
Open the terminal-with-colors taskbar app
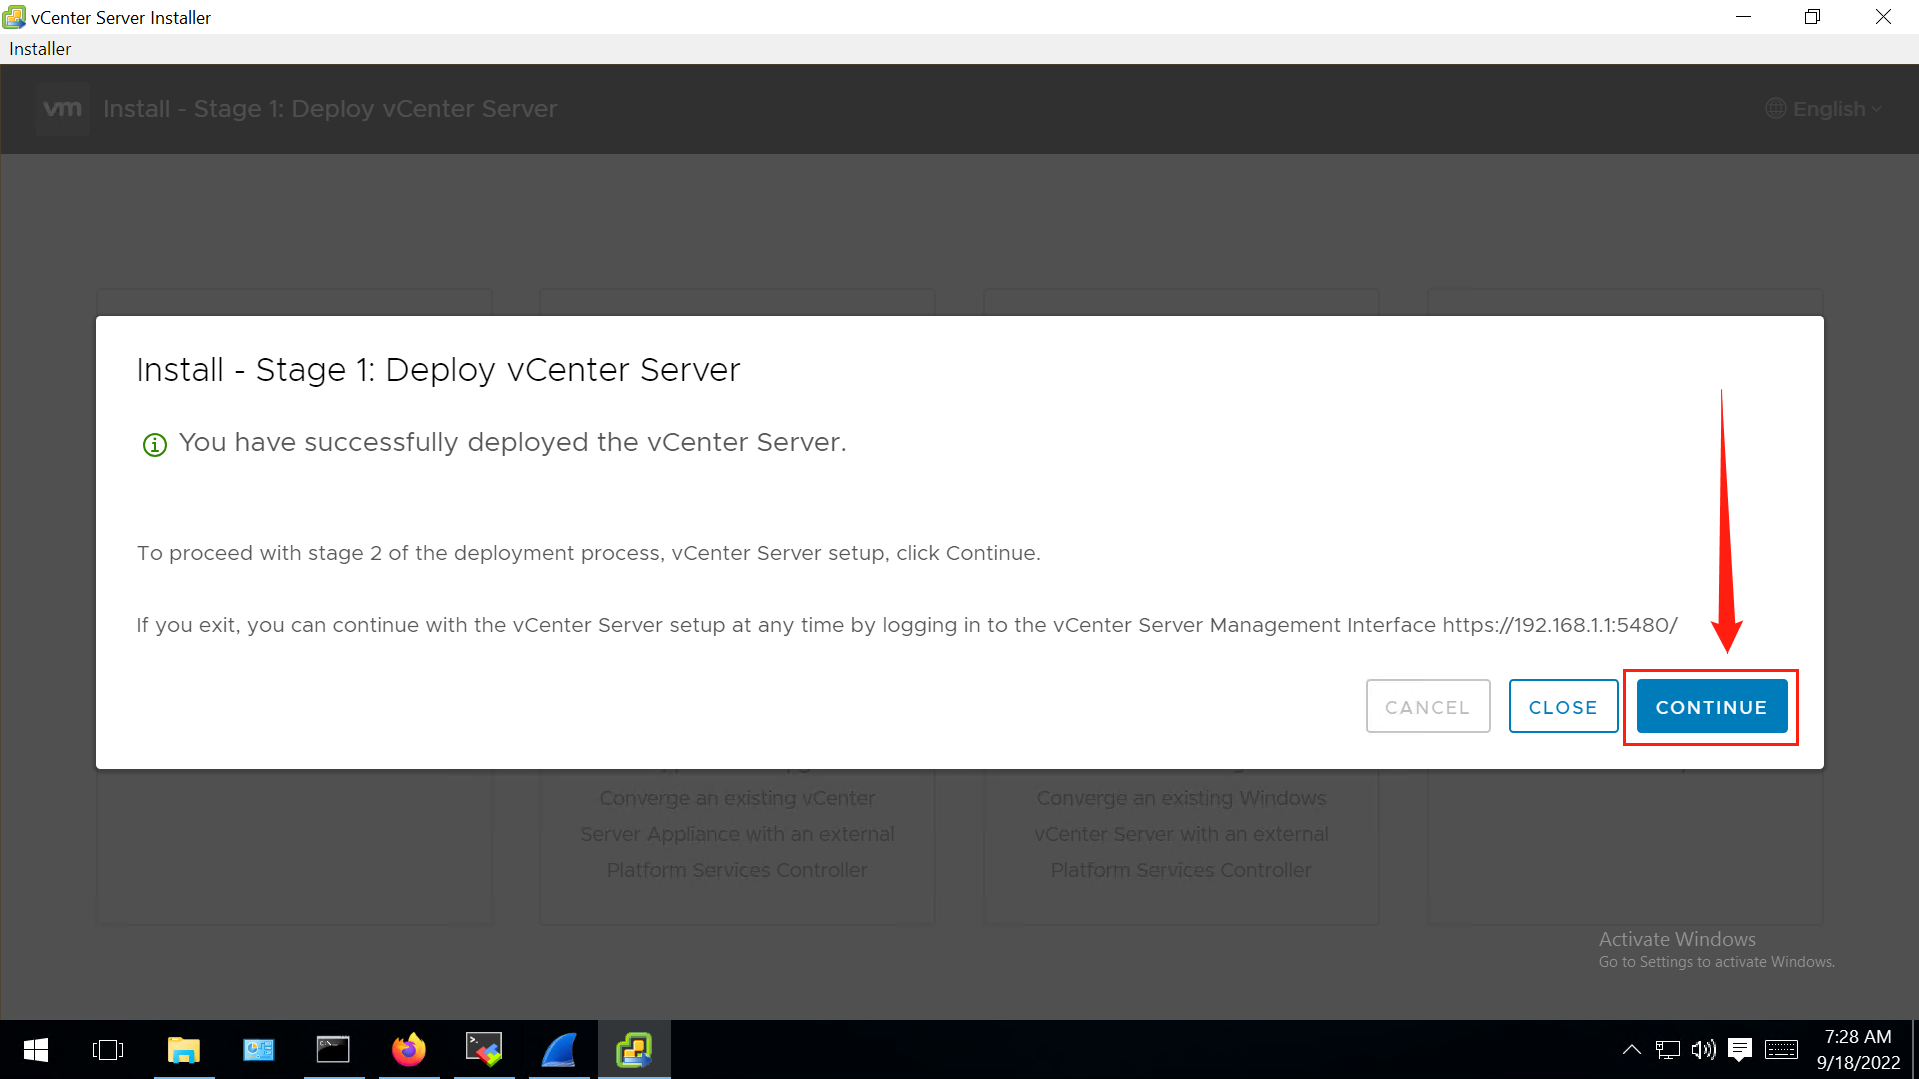[484, 1050]
